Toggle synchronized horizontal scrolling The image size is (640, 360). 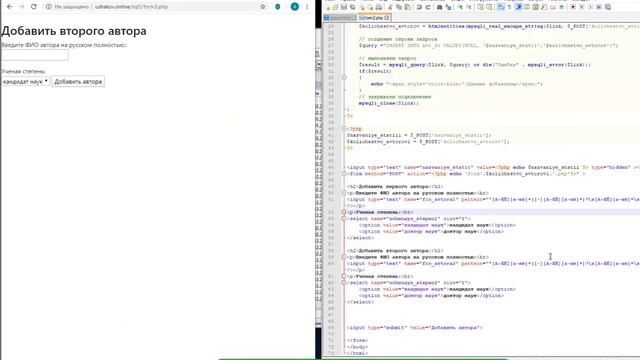[x=489, y=7]
